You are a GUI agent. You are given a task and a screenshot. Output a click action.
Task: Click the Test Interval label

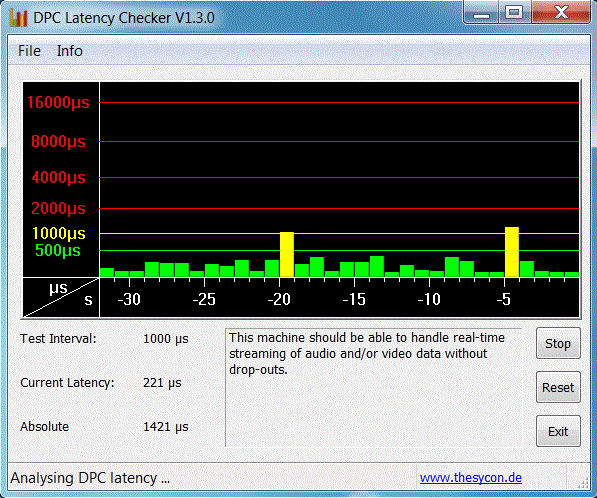coord(58,338)
